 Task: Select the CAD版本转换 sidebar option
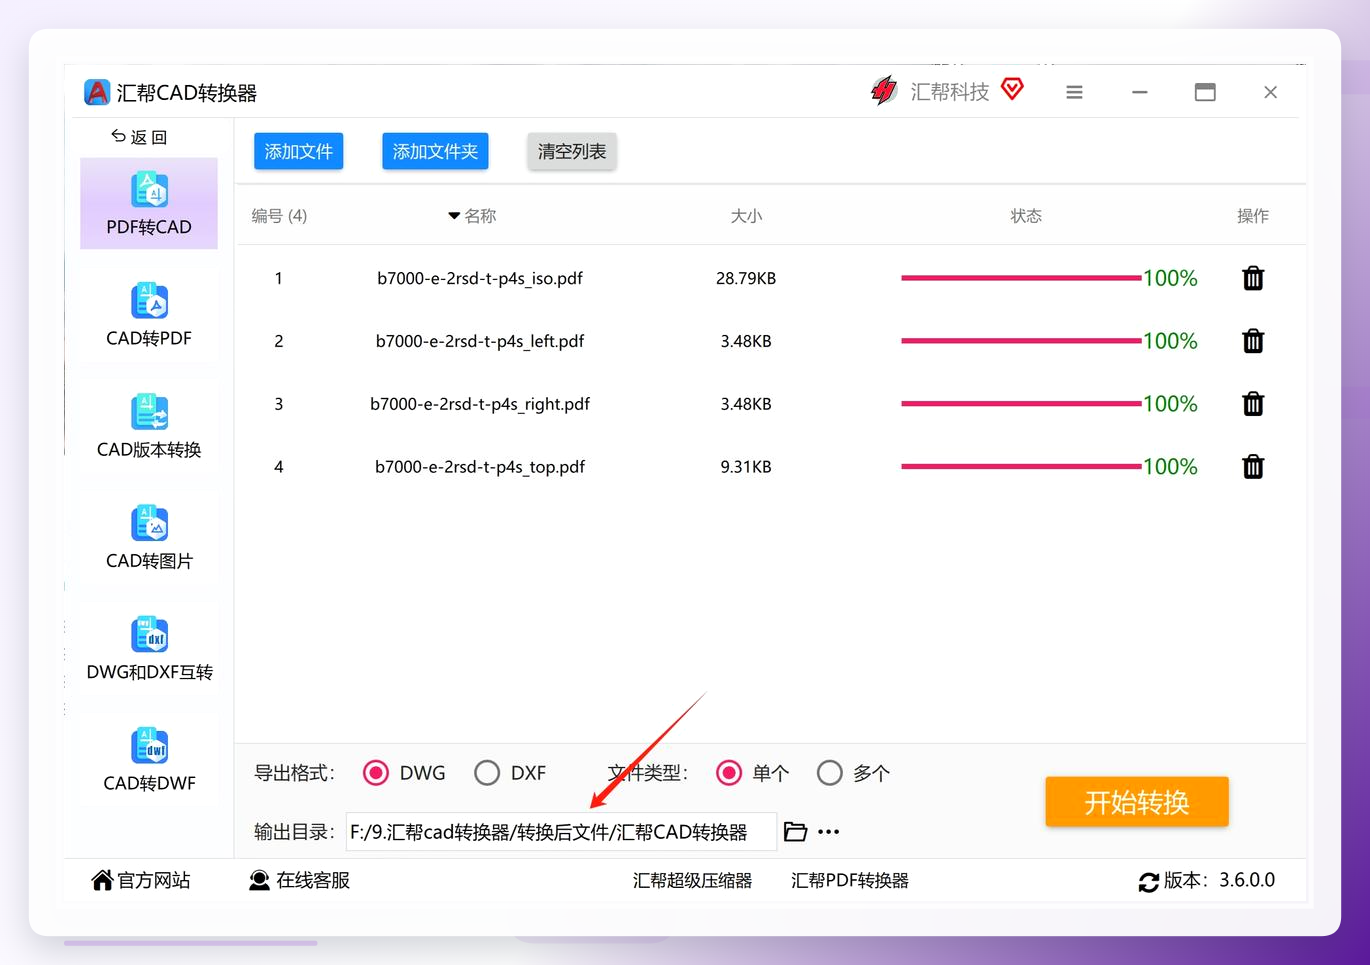point(149,426)
